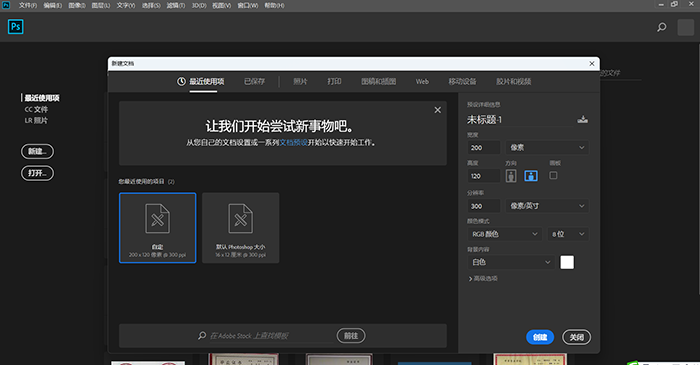Close the 新建文档 dialog with title bar X
Viewport: 700px width, 365px height.
pyautogui.click(x=592, y=63)
